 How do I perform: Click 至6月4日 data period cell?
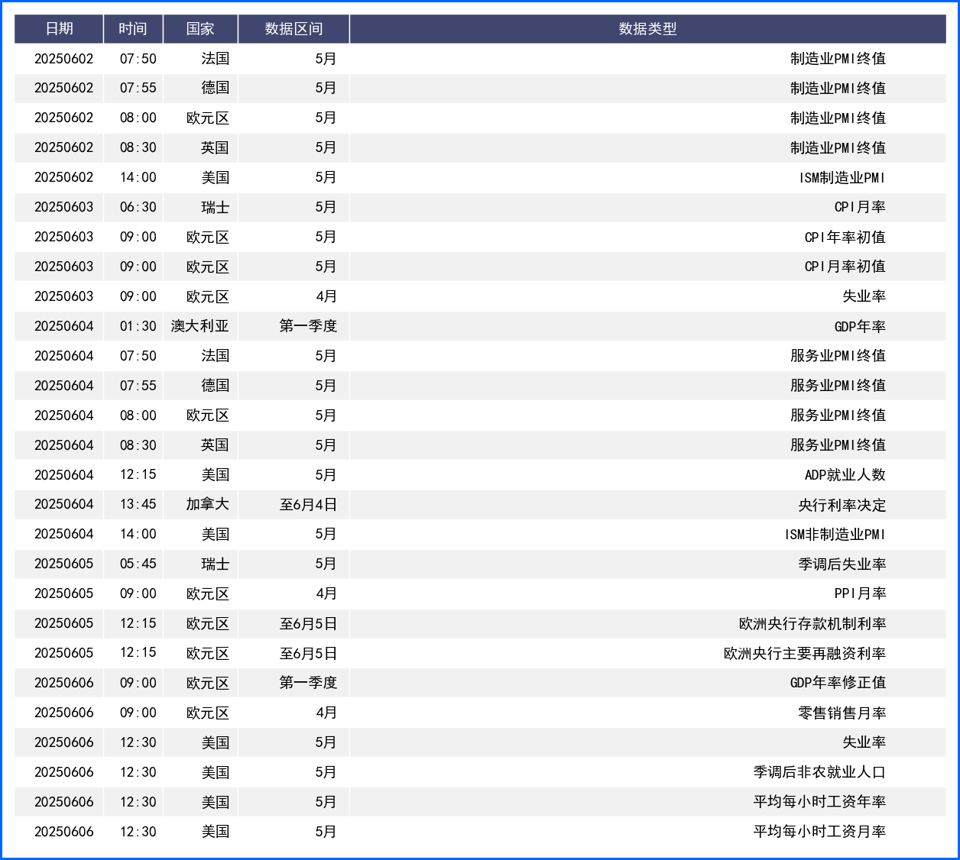tap(308, 504)
